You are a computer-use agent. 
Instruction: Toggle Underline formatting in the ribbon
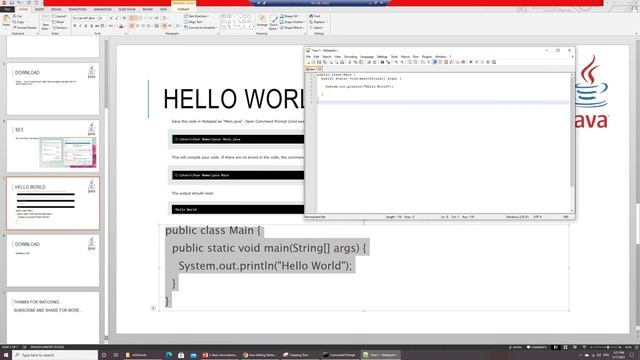pos(86,26)
